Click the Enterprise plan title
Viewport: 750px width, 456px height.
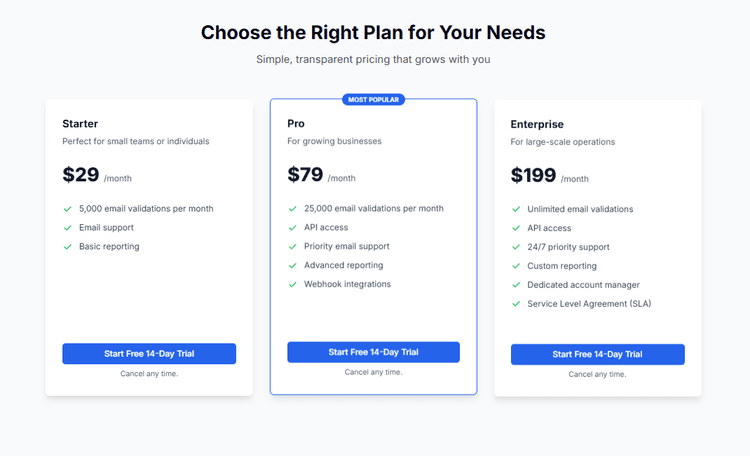pos(537,124)
